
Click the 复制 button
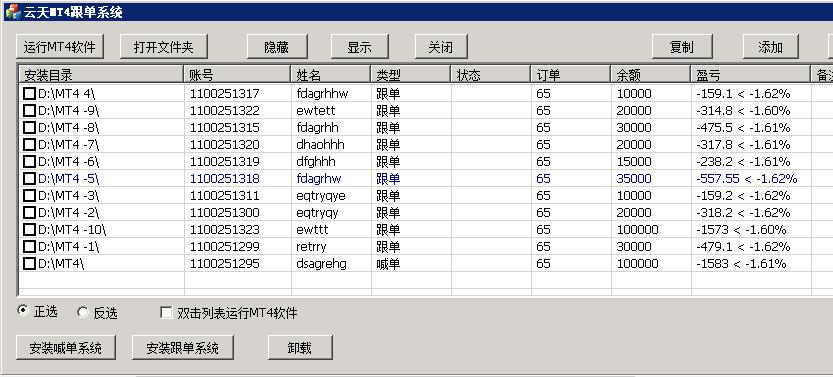coord(682,47)
